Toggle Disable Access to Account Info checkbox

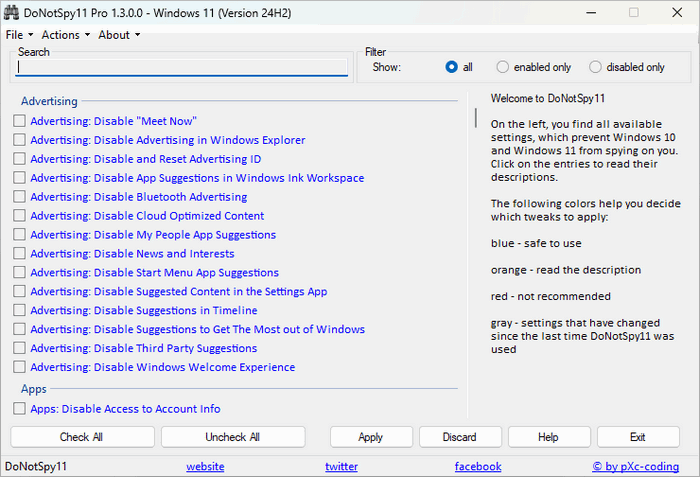(20, 409)
